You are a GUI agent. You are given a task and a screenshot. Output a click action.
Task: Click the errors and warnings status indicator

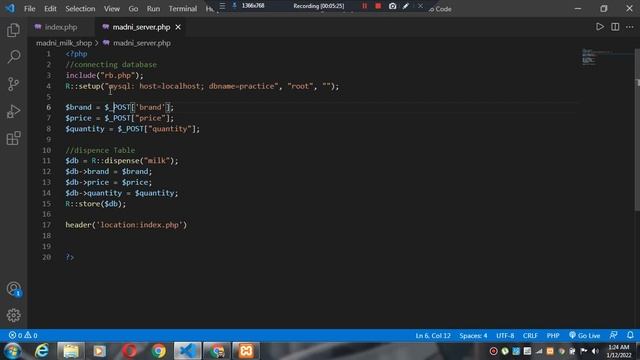[23, 335]
